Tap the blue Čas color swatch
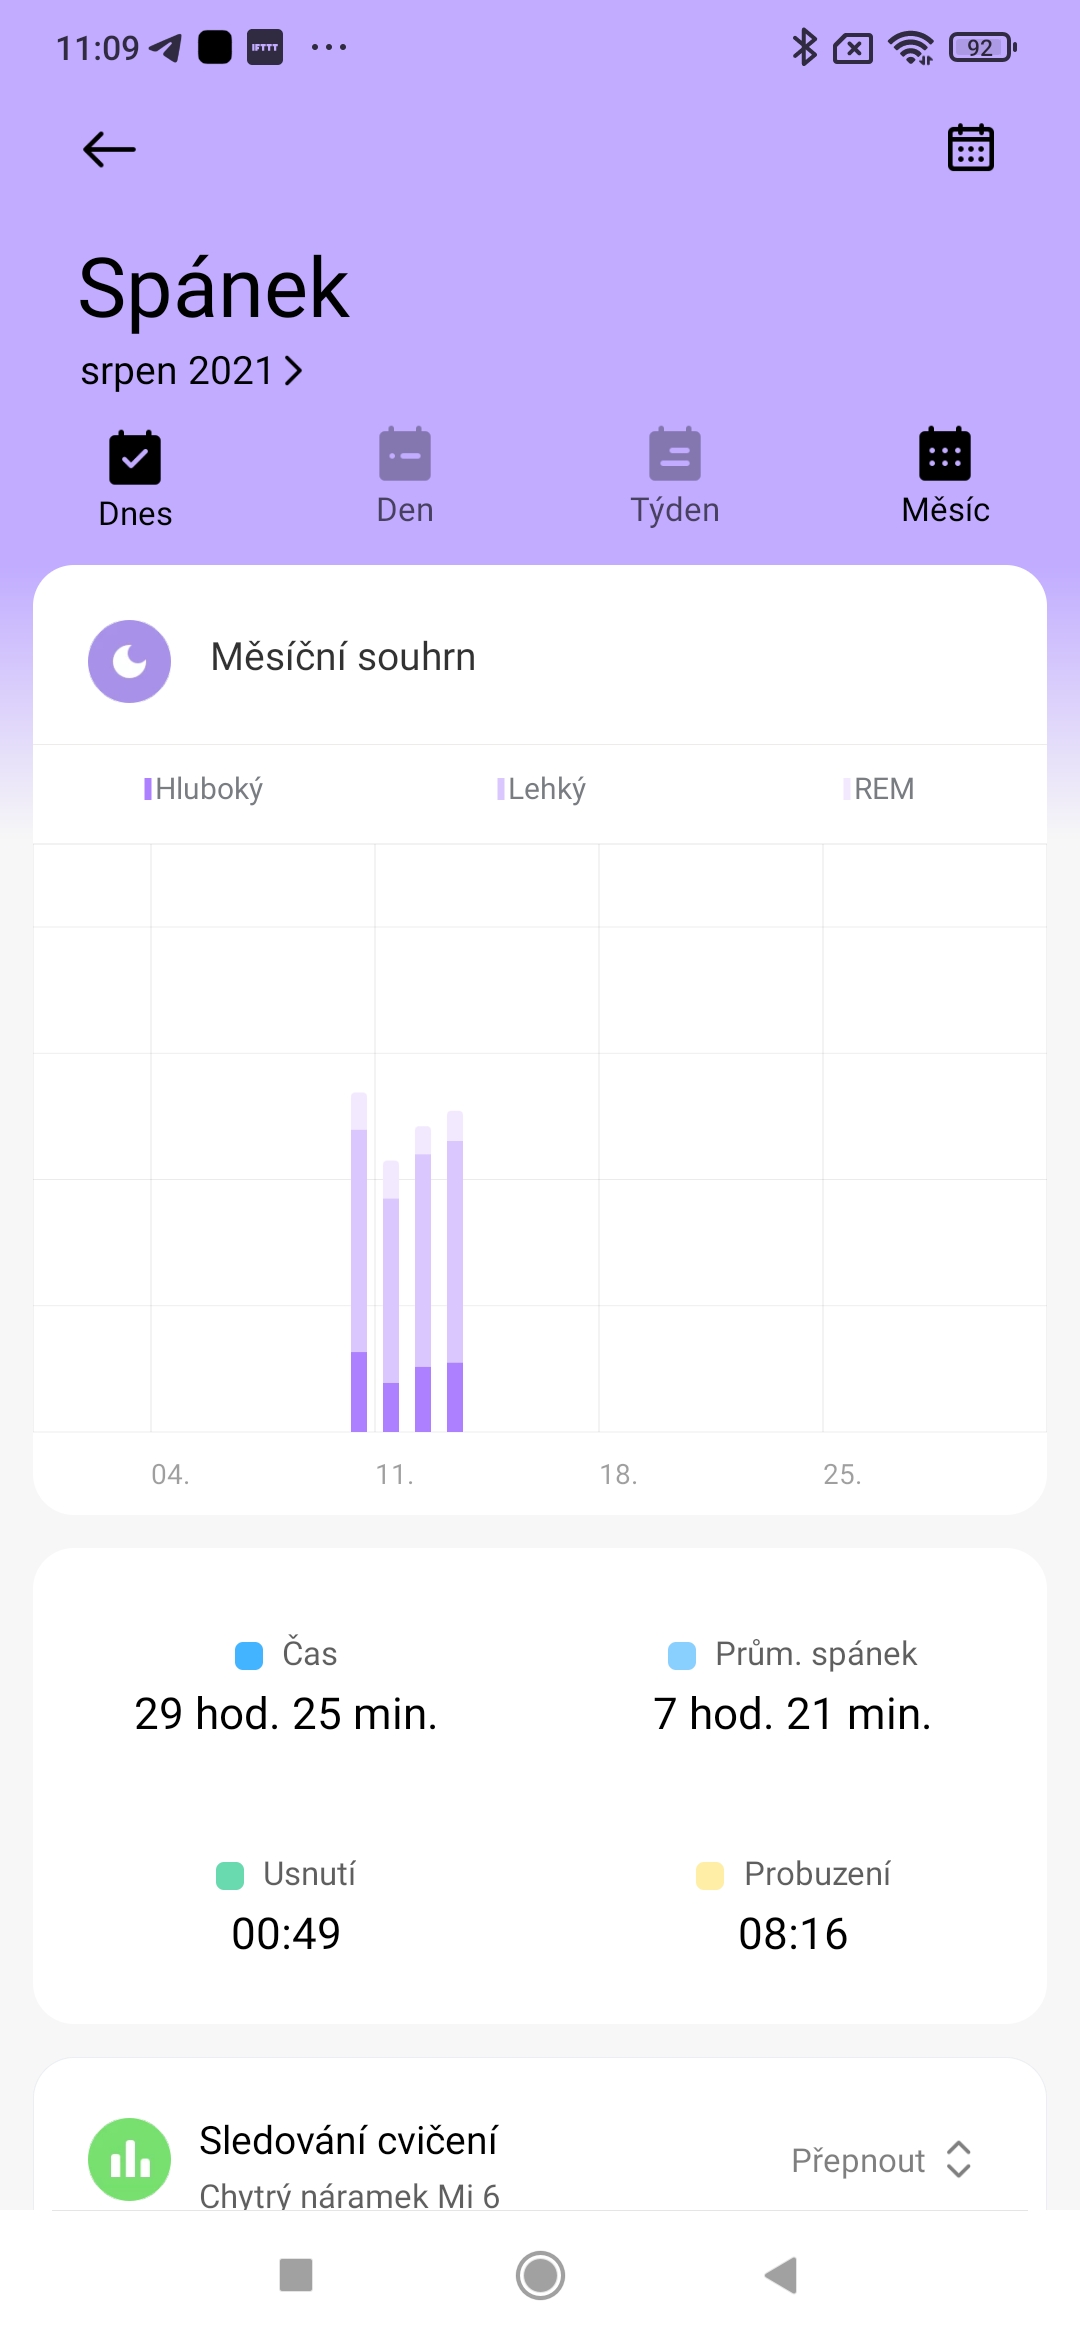 (x=249, y=1655)
